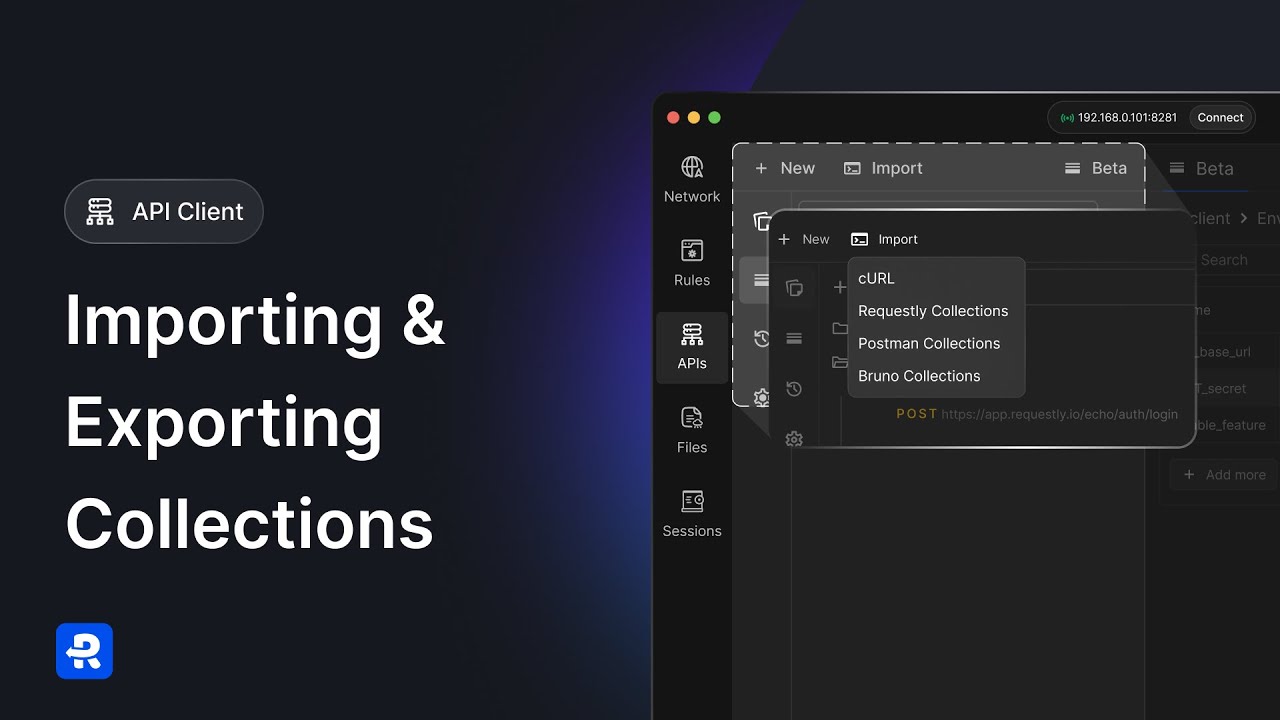The width and height of the screenshot is (1280, 720).
Task: Open the Files section in the sidebar
Action: (692, 431)
